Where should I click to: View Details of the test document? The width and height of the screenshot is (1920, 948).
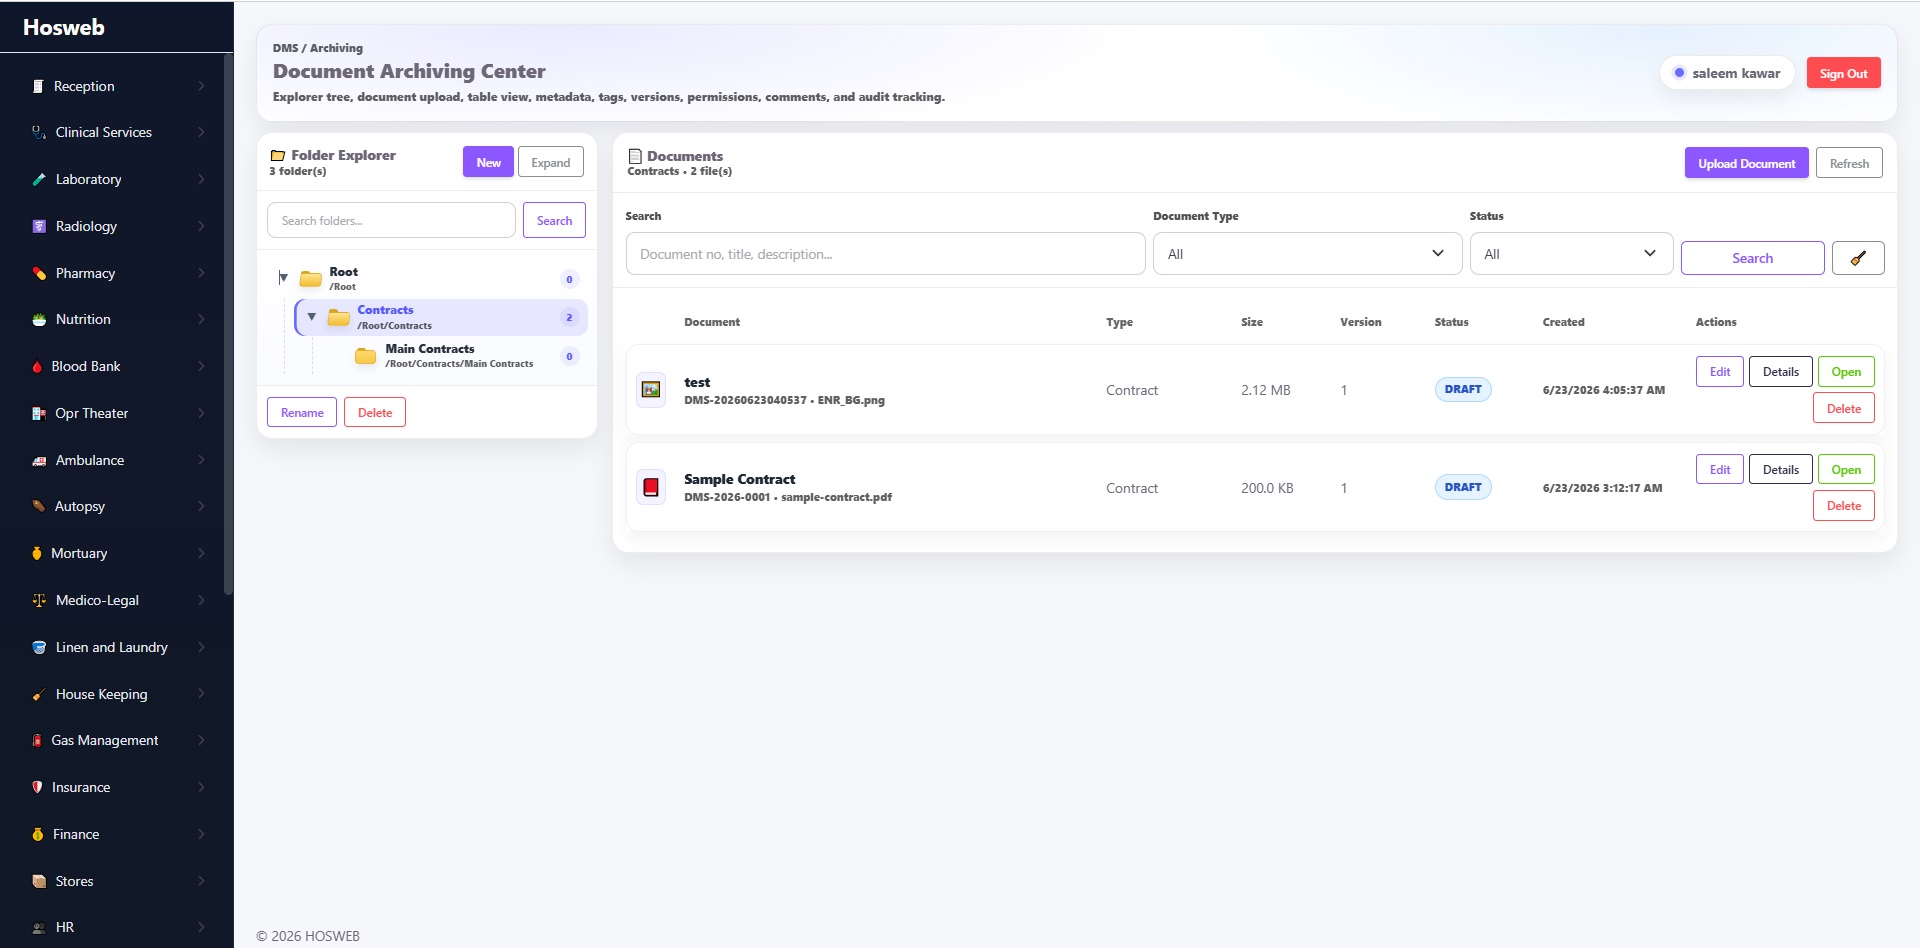coord(1780,371)
